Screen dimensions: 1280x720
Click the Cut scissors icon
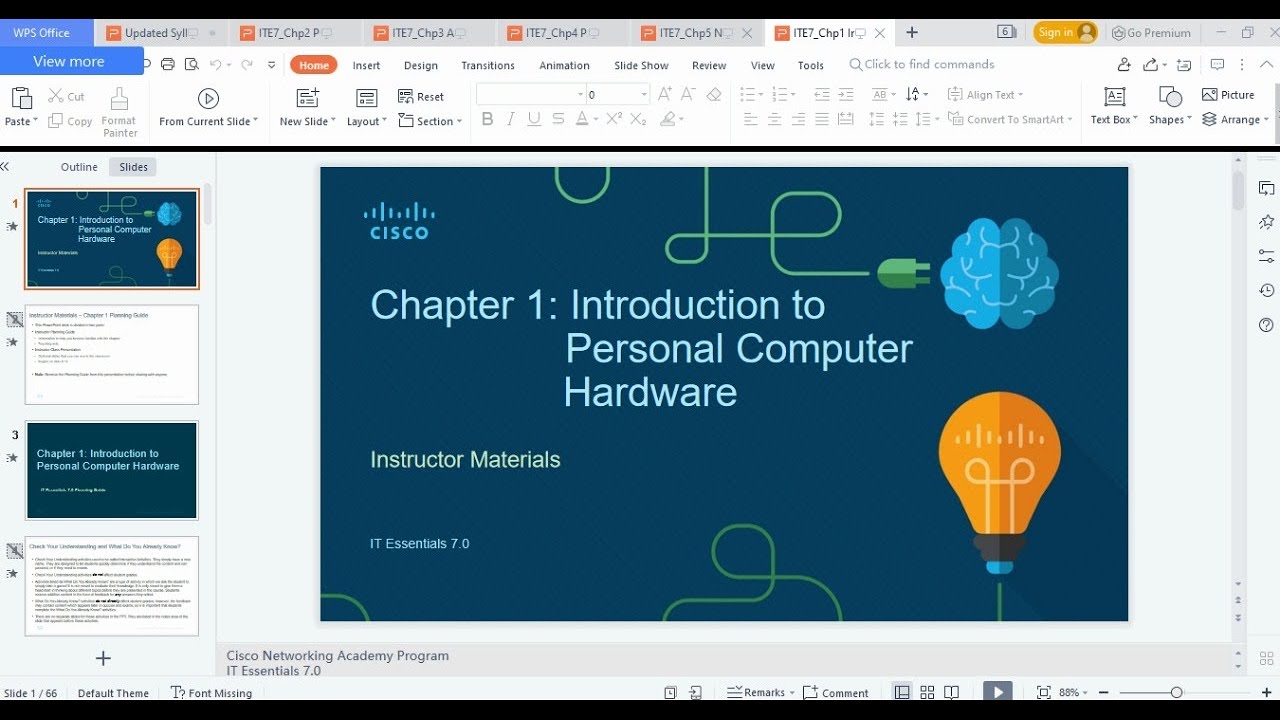click(56, 97)
